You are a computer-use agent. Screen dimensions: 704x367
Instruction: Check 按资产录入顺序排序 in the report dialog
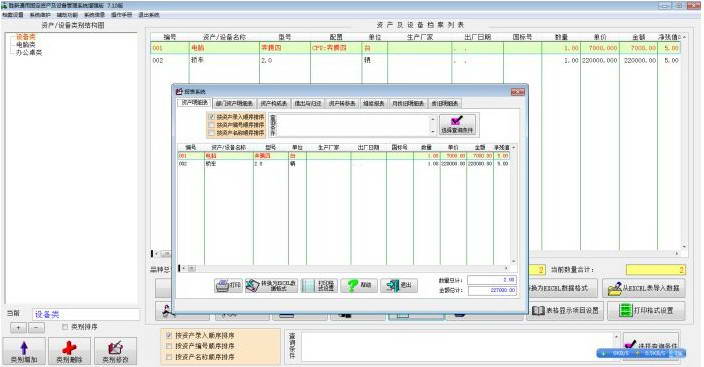[x=211, y=117]
